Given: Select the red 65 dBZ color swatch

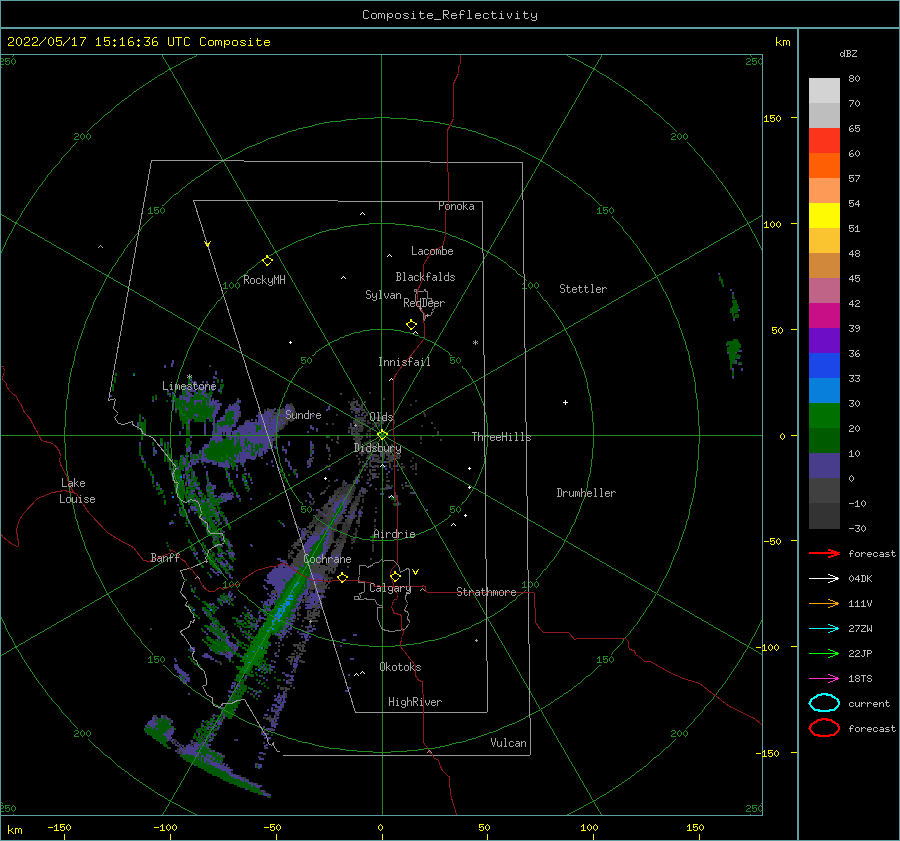Looking at the screenshot, I should pos(824,141).
